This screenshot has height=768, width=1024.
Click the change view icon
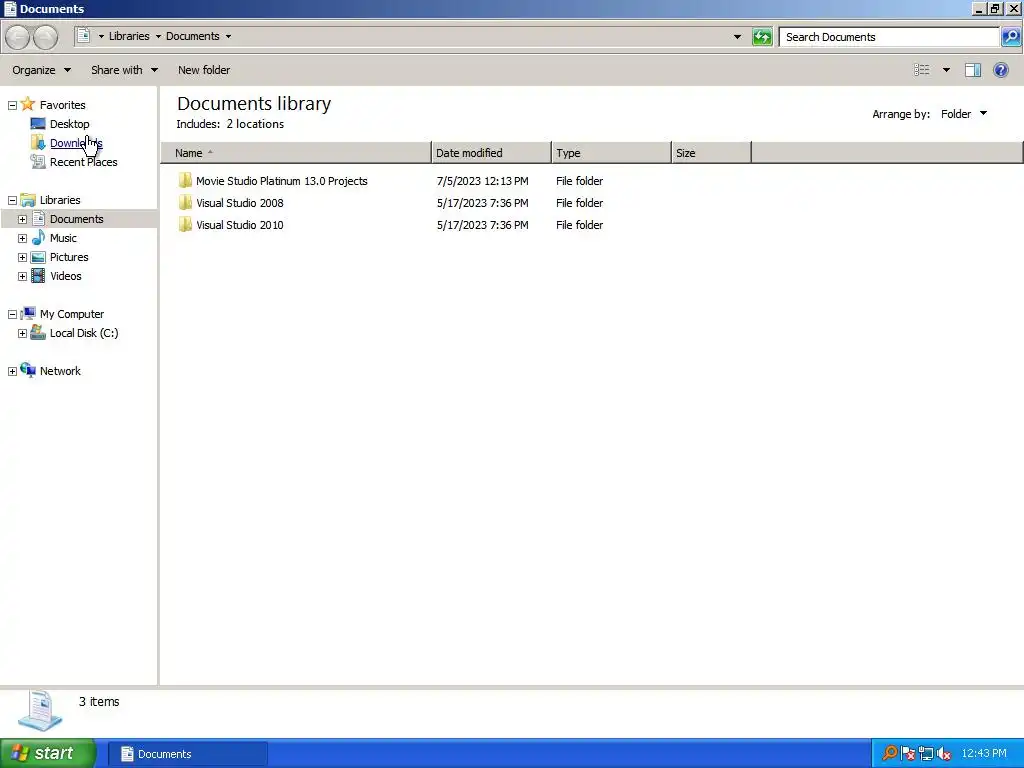[921, 70]
